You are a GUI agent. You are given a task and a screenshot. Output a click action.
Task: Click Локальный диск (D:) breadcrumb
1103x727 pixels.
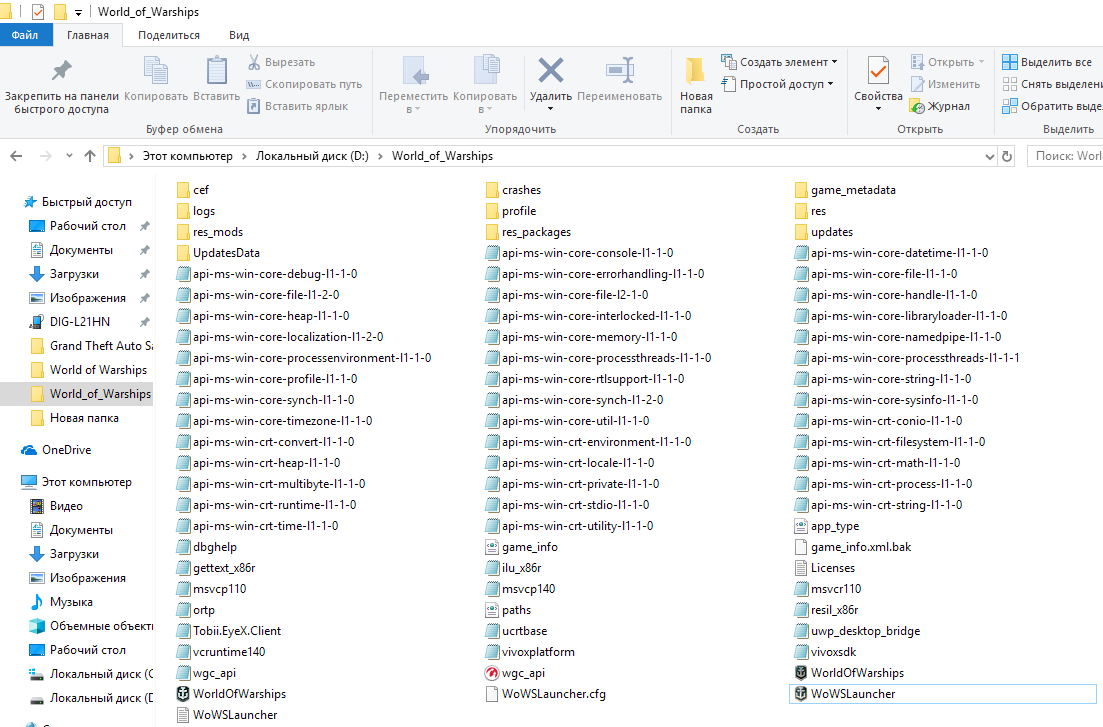tap(312, 156)
